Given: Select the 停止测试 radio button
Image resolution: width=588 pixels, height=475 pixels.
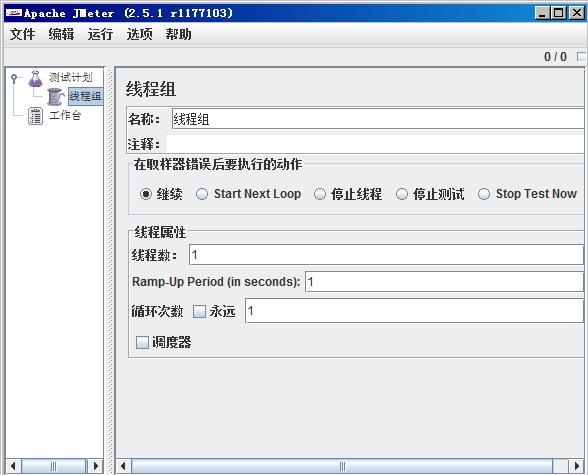Looking at the screenshot, I should click(402, 194).
